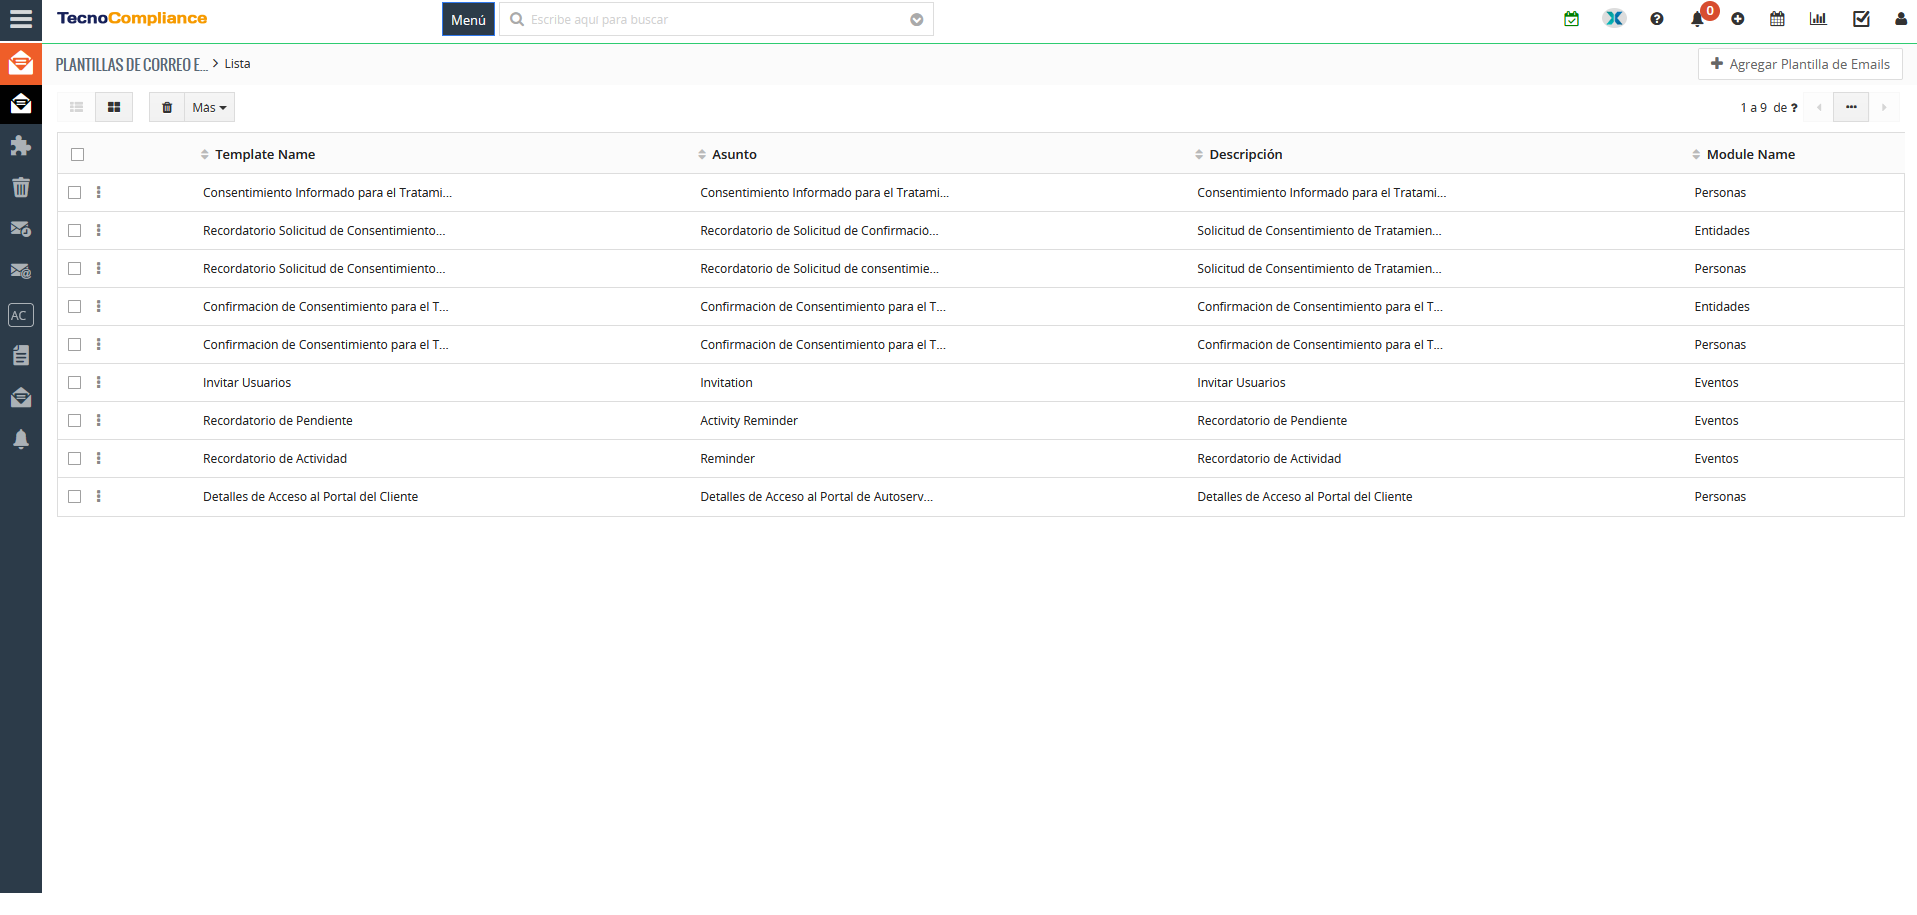This screenshot has height=915, width=1917.
Task: Open row actions for Recordatorio de Pendiente
Action: (98, 420)
